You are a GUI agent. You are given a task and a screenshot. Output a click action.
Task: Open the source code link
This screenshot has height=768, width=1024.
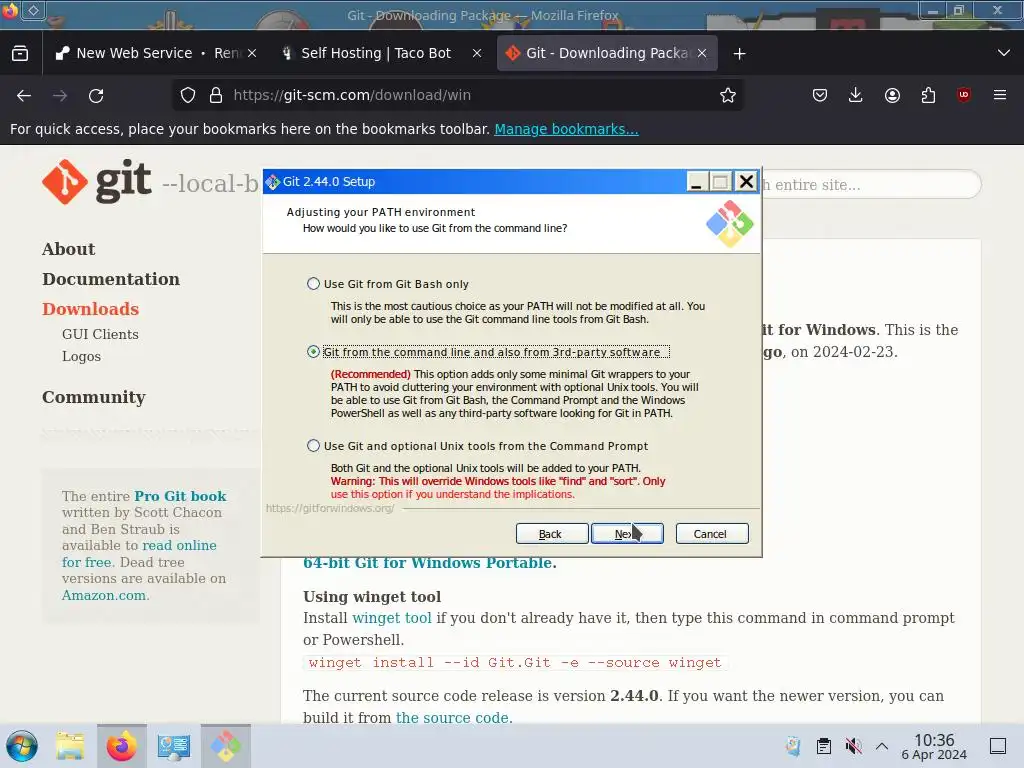pos(453,717)
